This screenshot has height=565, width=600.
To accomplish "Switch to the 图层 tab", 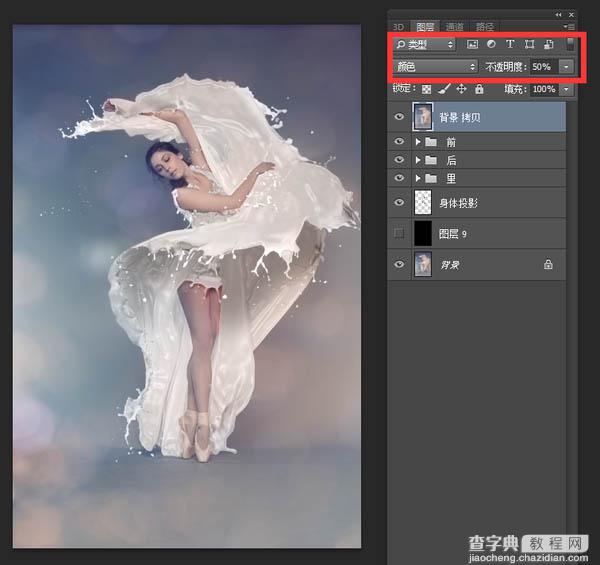I will (425, 27).
